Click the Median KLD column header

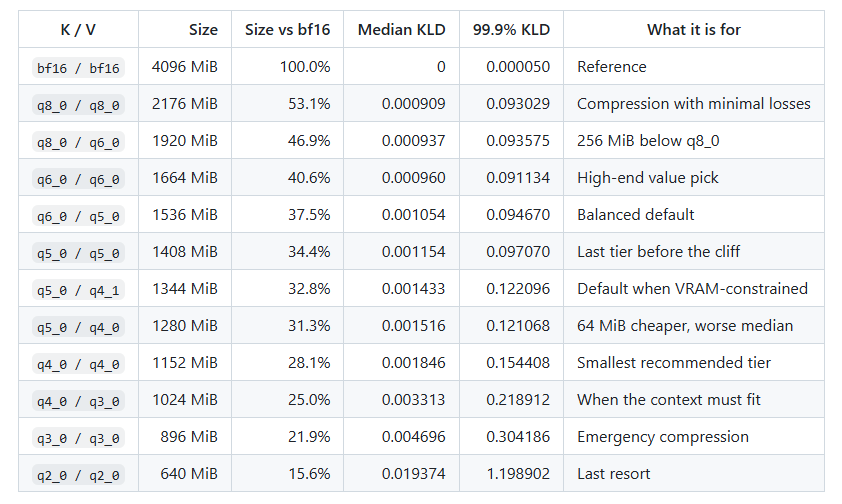click(401, 30)
